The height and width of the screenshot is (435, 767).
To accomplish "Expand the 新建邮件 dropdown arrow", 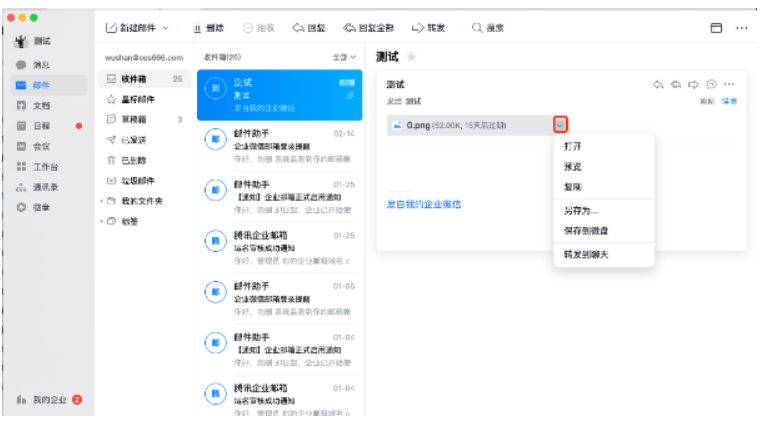I will 165,28.
